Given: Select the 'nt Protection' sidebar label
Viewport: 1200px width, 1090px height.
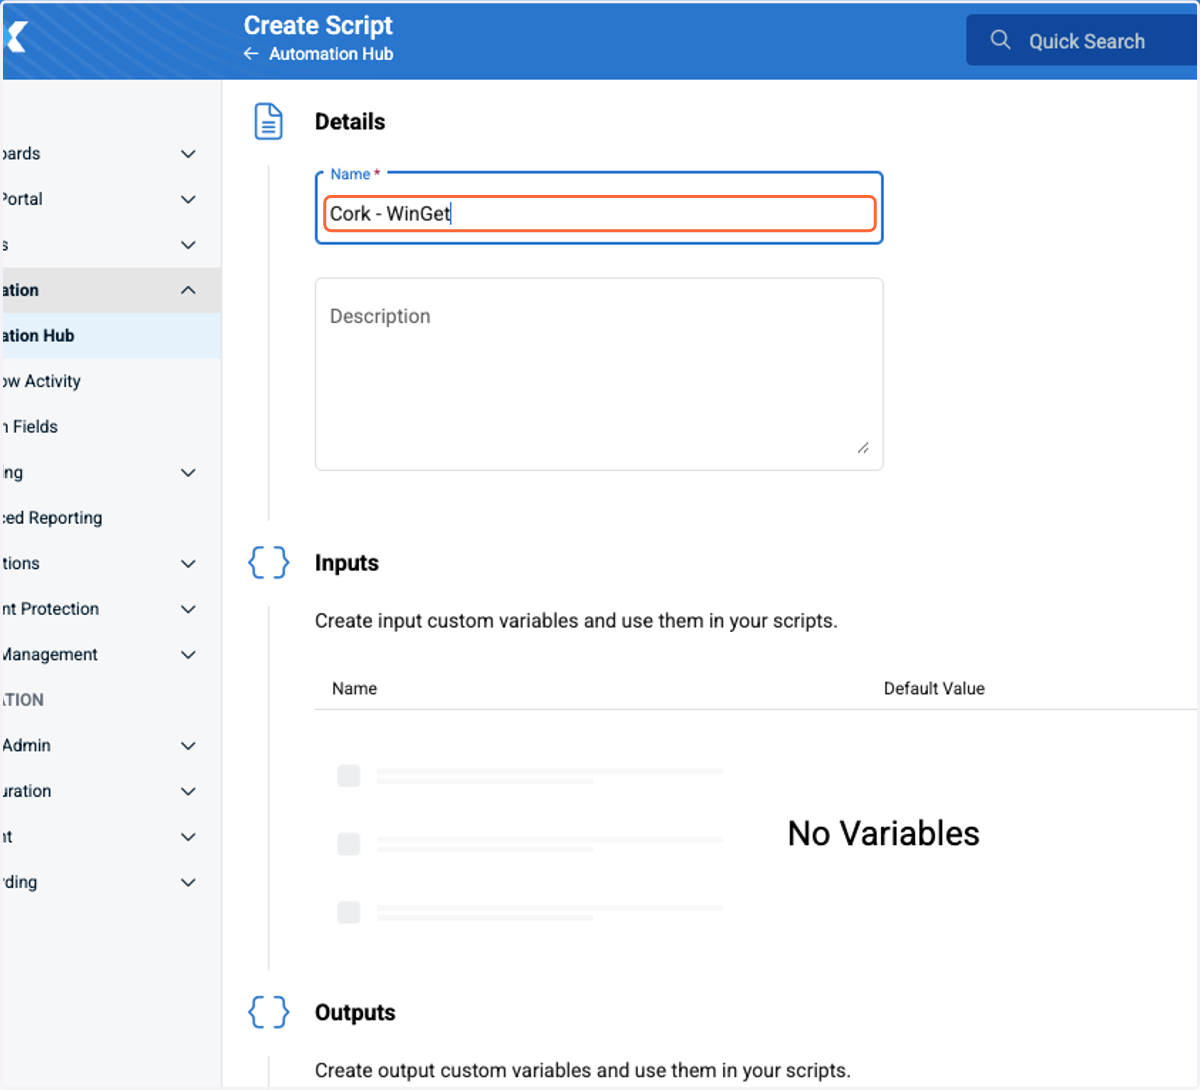Looking at the screenshot, I should pyautogui.click(x=50, y=609).
